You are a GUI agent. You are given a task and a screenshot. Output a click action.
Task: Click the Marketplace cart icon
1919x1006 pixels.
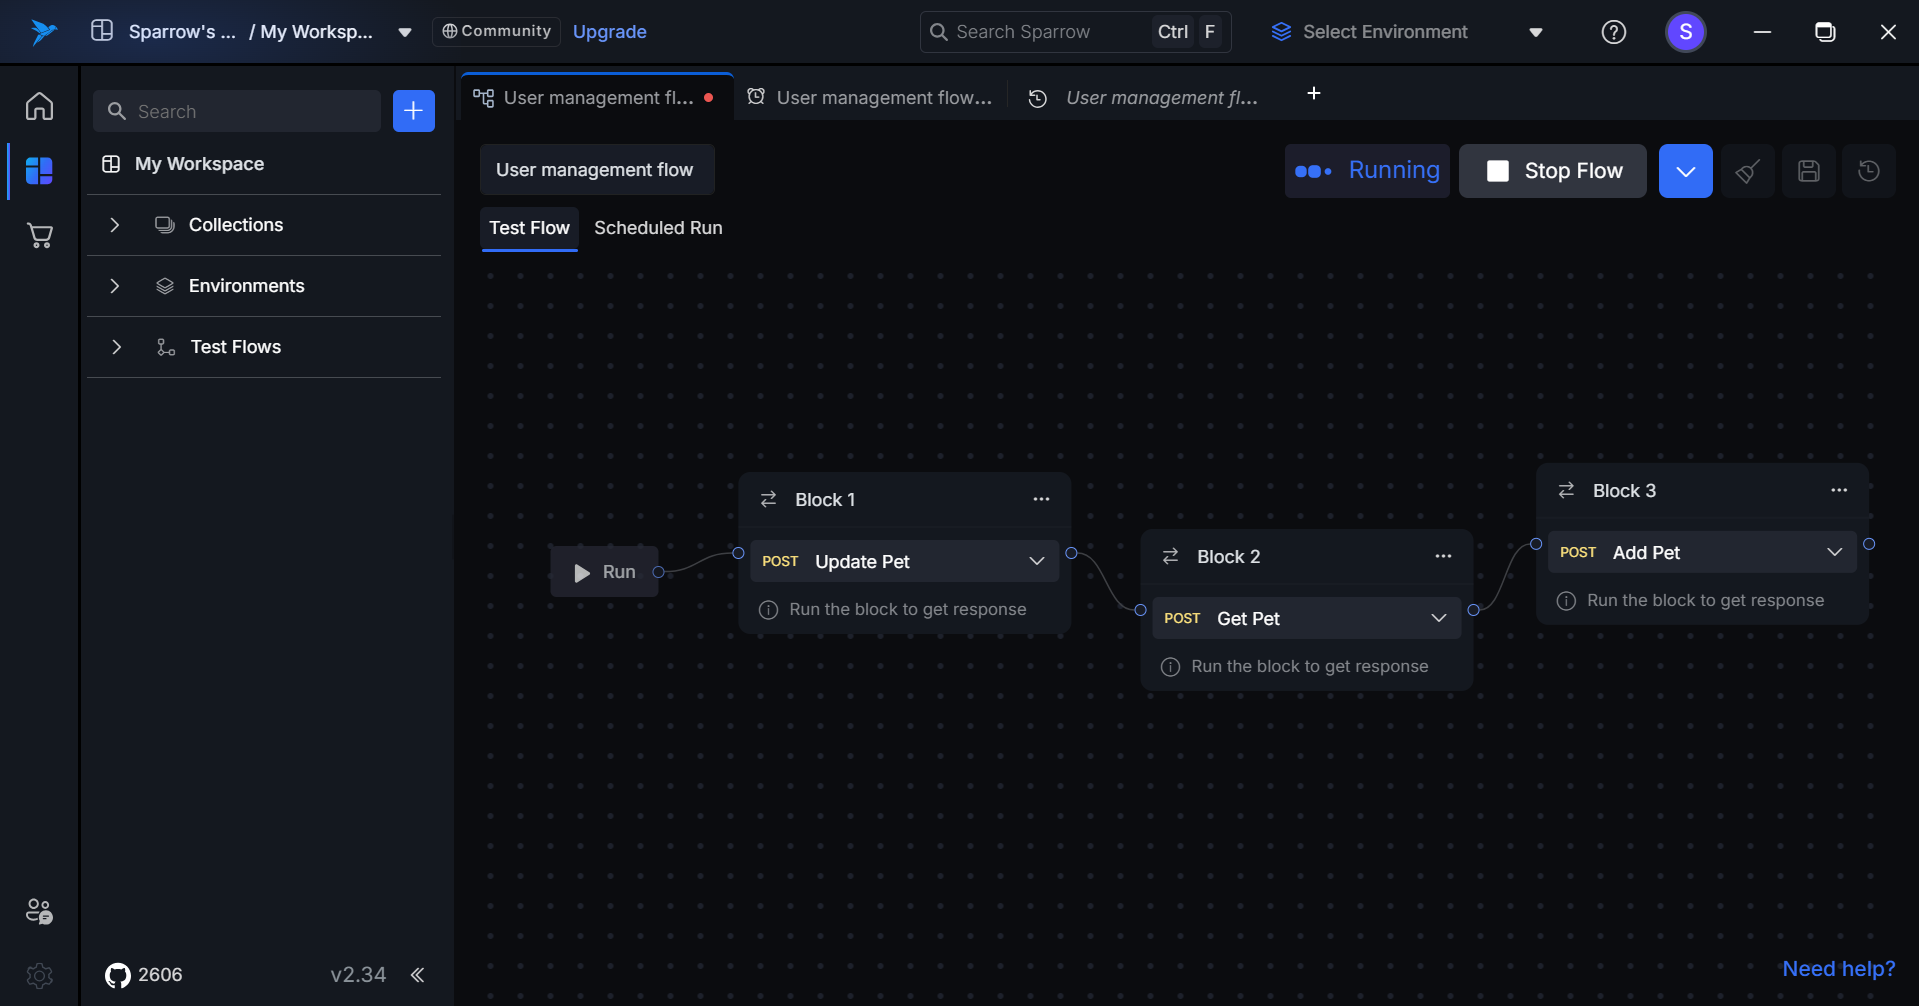[39, 236]
